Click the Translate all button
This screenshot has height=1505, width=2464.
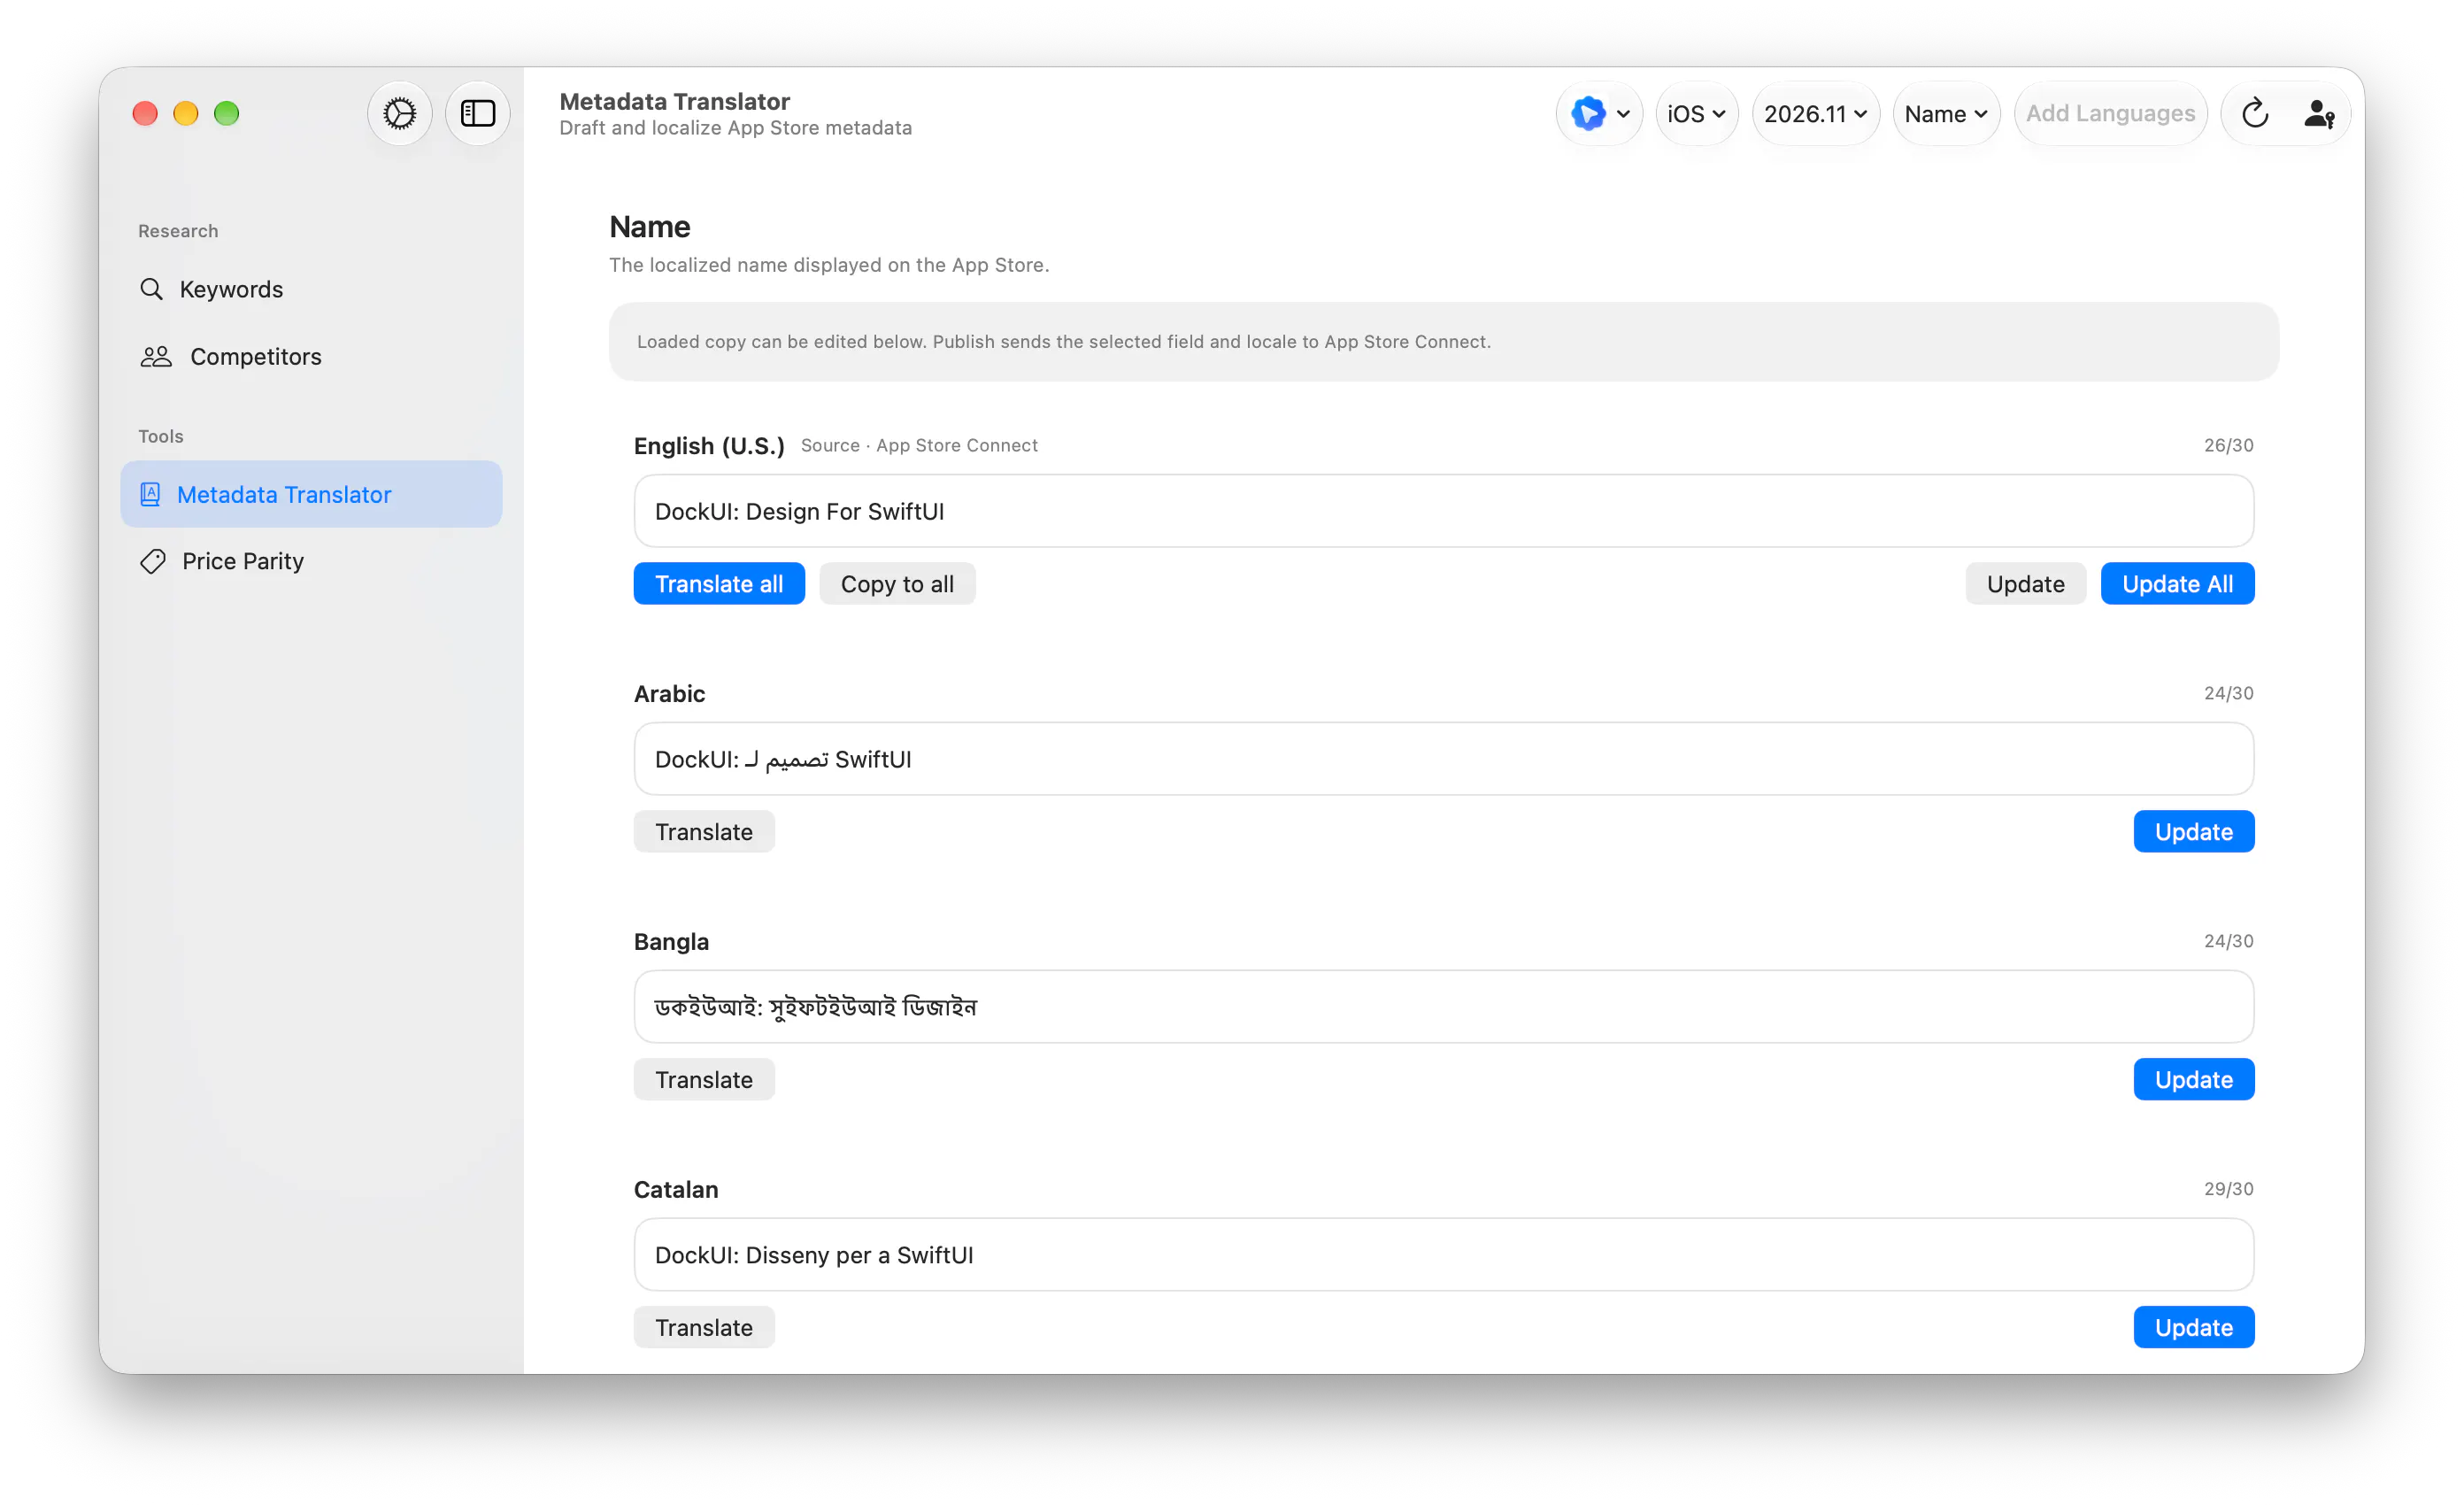(719, 584)
